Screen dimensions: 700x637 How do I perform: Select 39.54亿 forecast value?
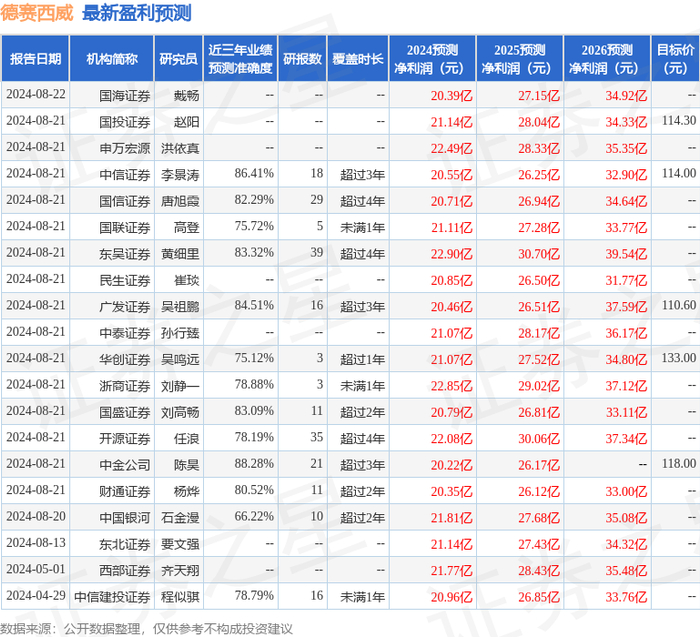tap(626, 254)
